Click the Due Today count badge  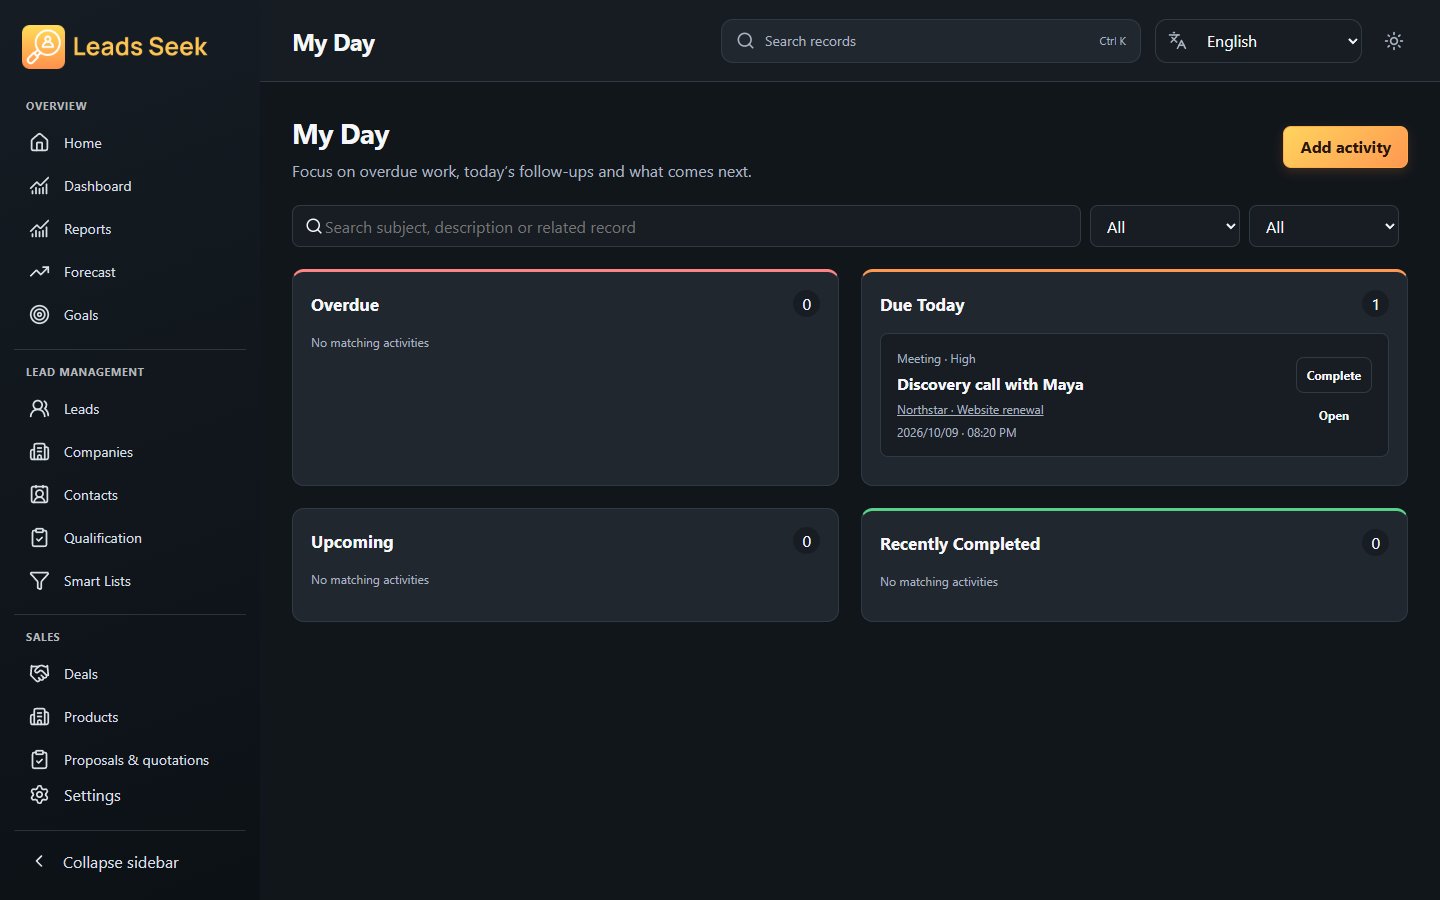[1375, 304]
